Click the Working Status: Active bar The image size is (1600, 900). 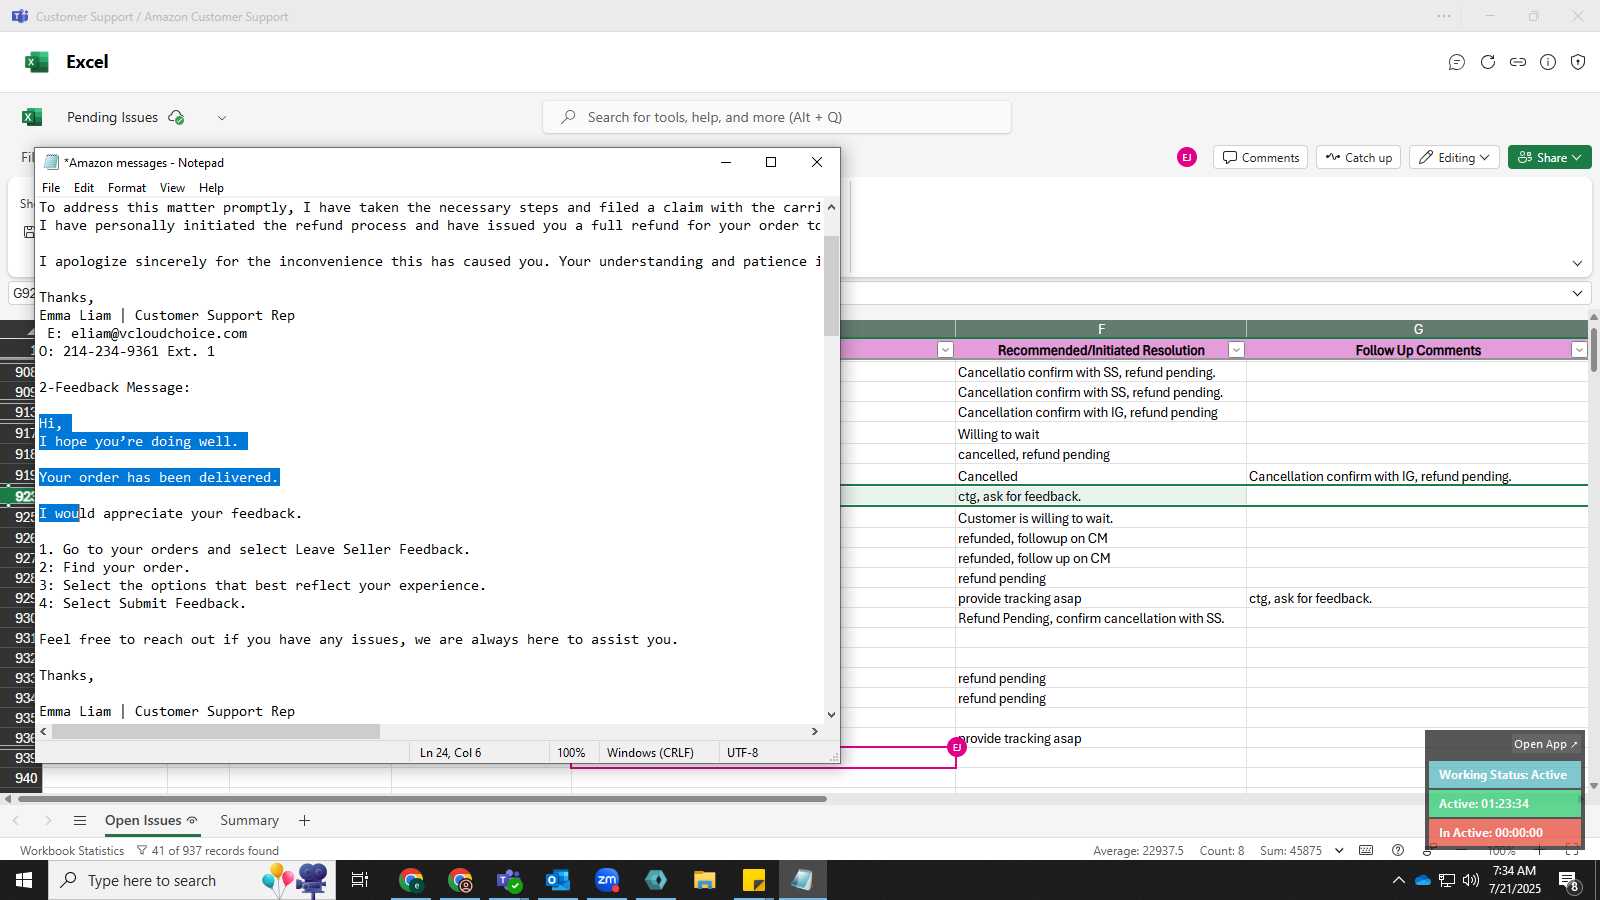(x=1504, y=775)
